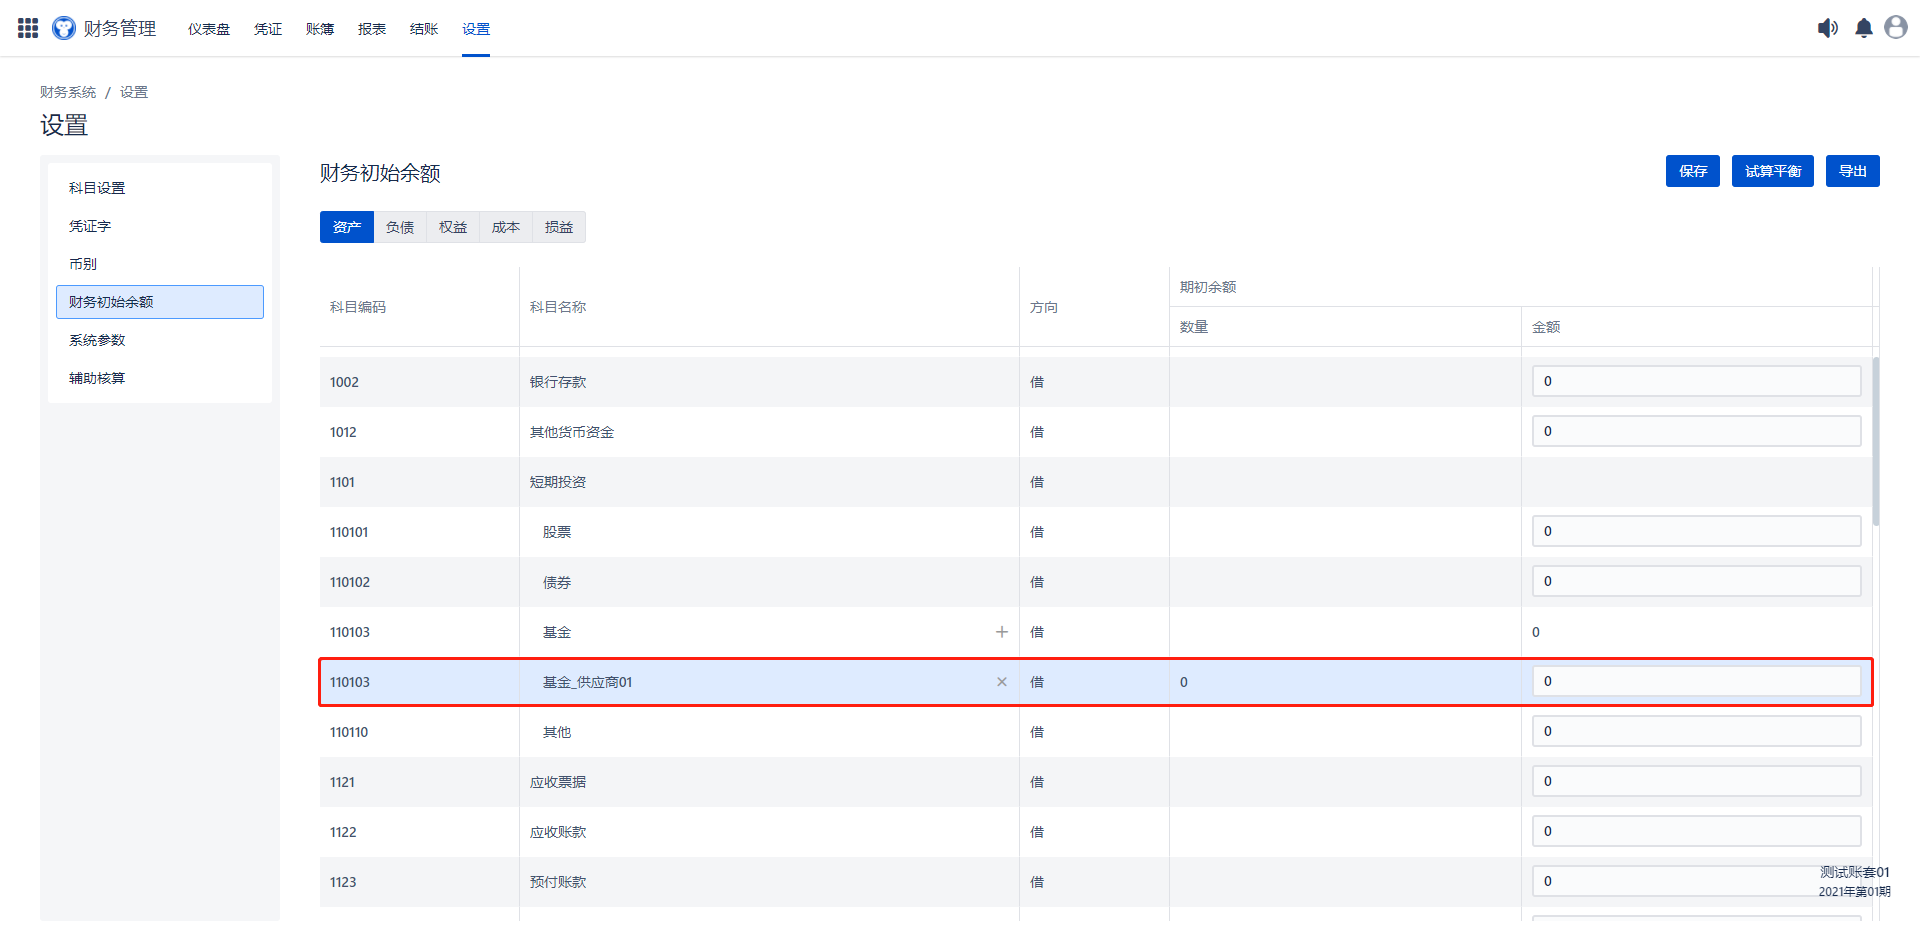
Task: Remove 基金_供应商01 row with X icon
Action: coord(1002,682)
